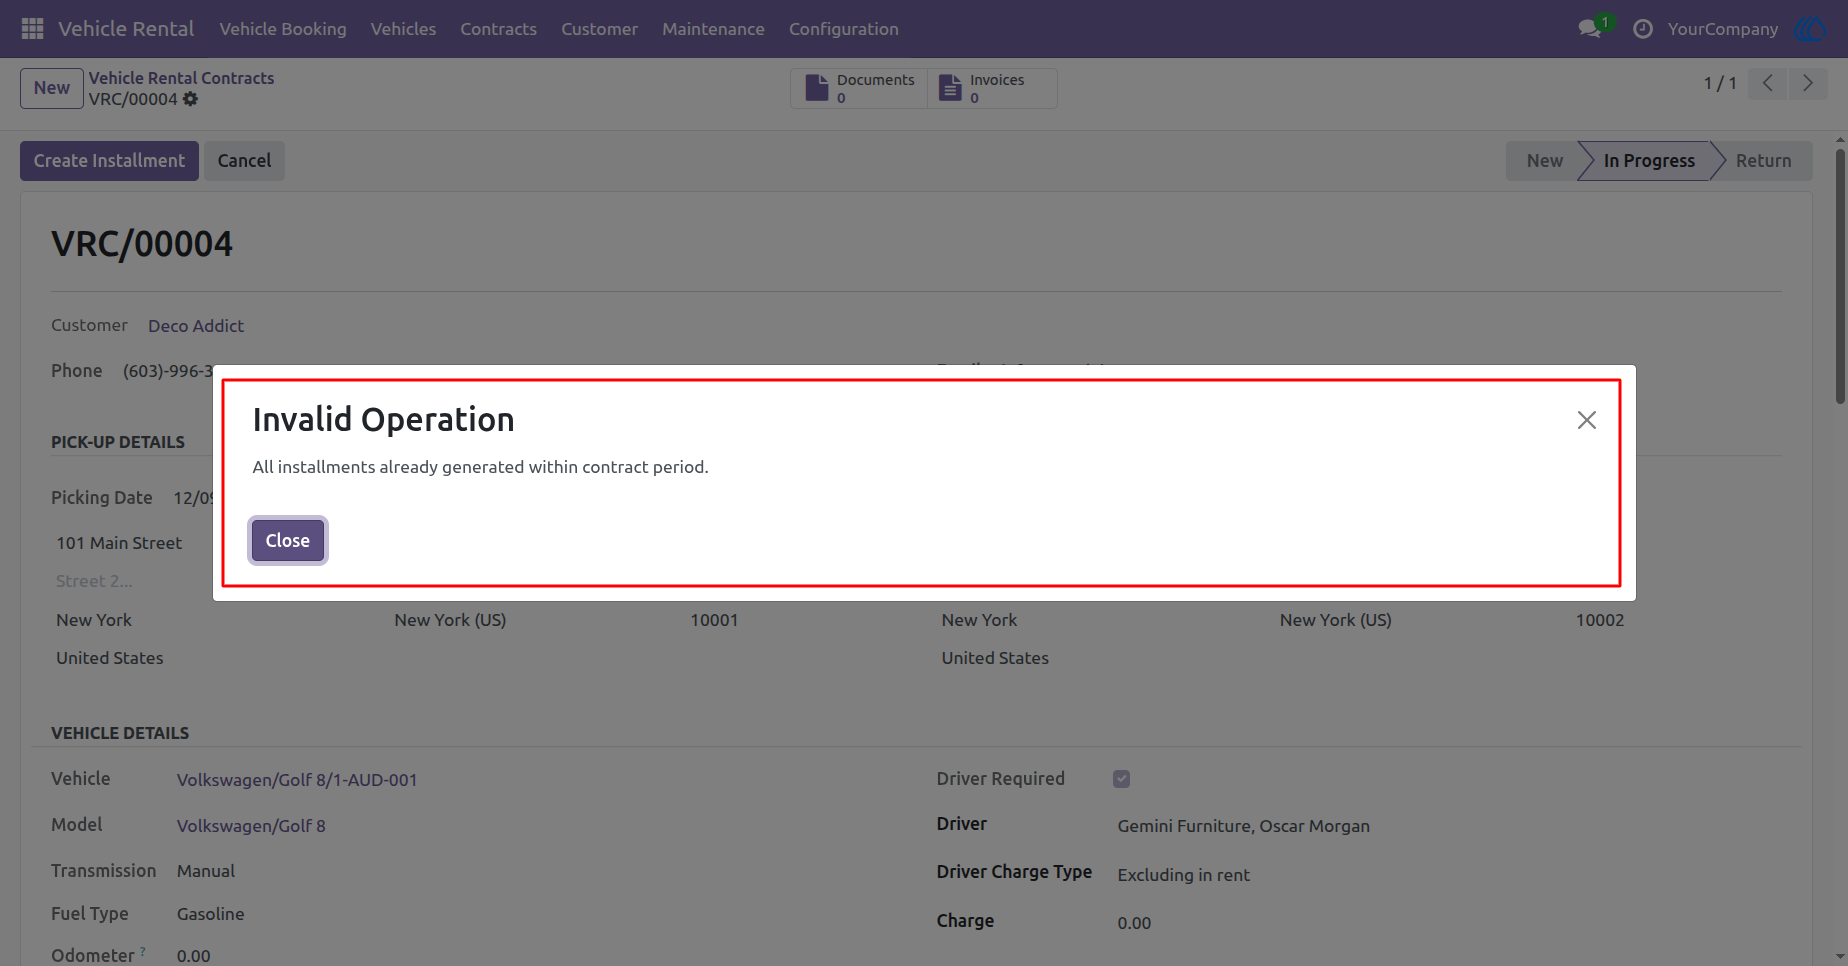Toggle the Driver Required checkbox

coord(1121,779)
